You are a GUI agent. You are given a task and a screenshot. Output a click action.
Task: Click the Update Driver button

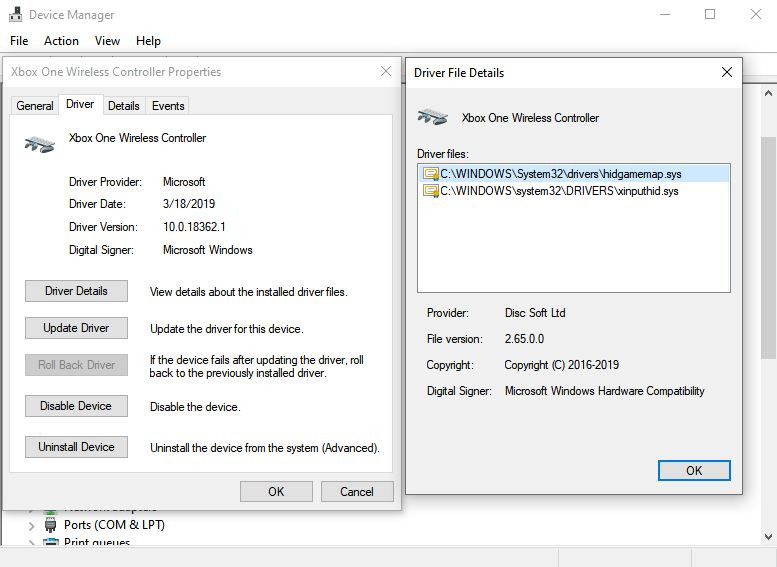(76, 328)
